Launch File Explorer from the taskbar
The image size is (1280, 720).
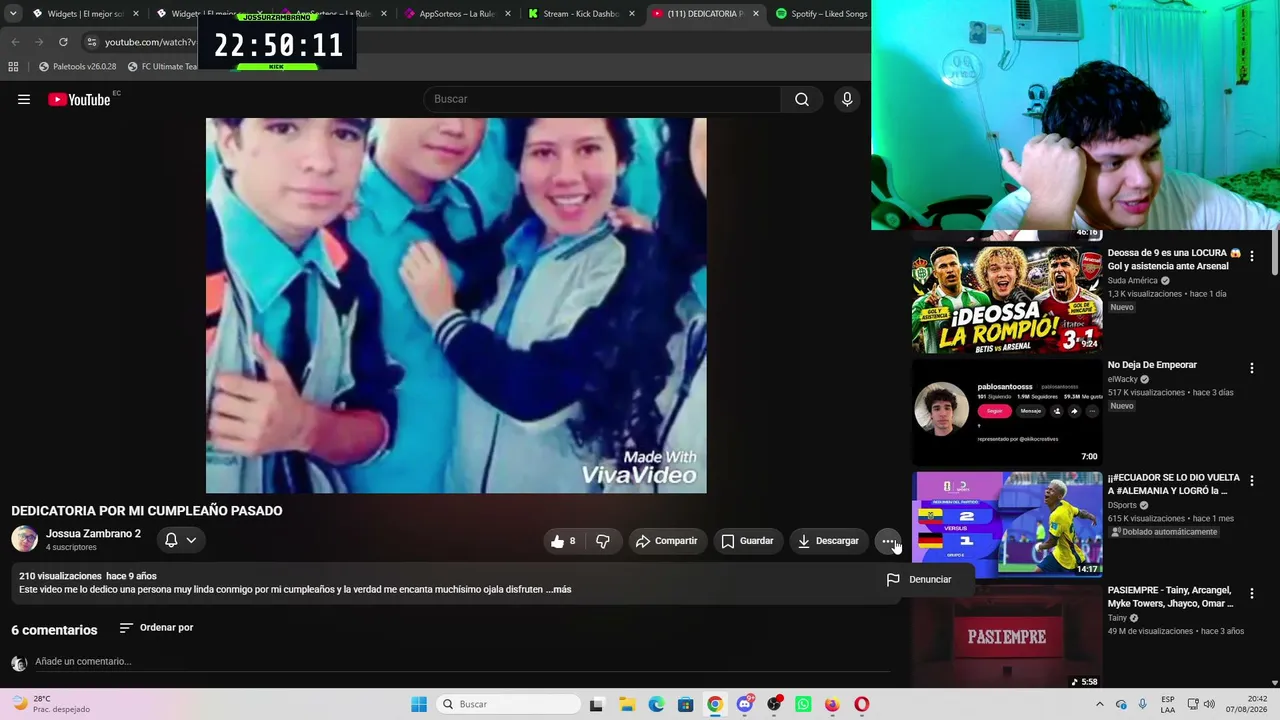coord(626,704)
